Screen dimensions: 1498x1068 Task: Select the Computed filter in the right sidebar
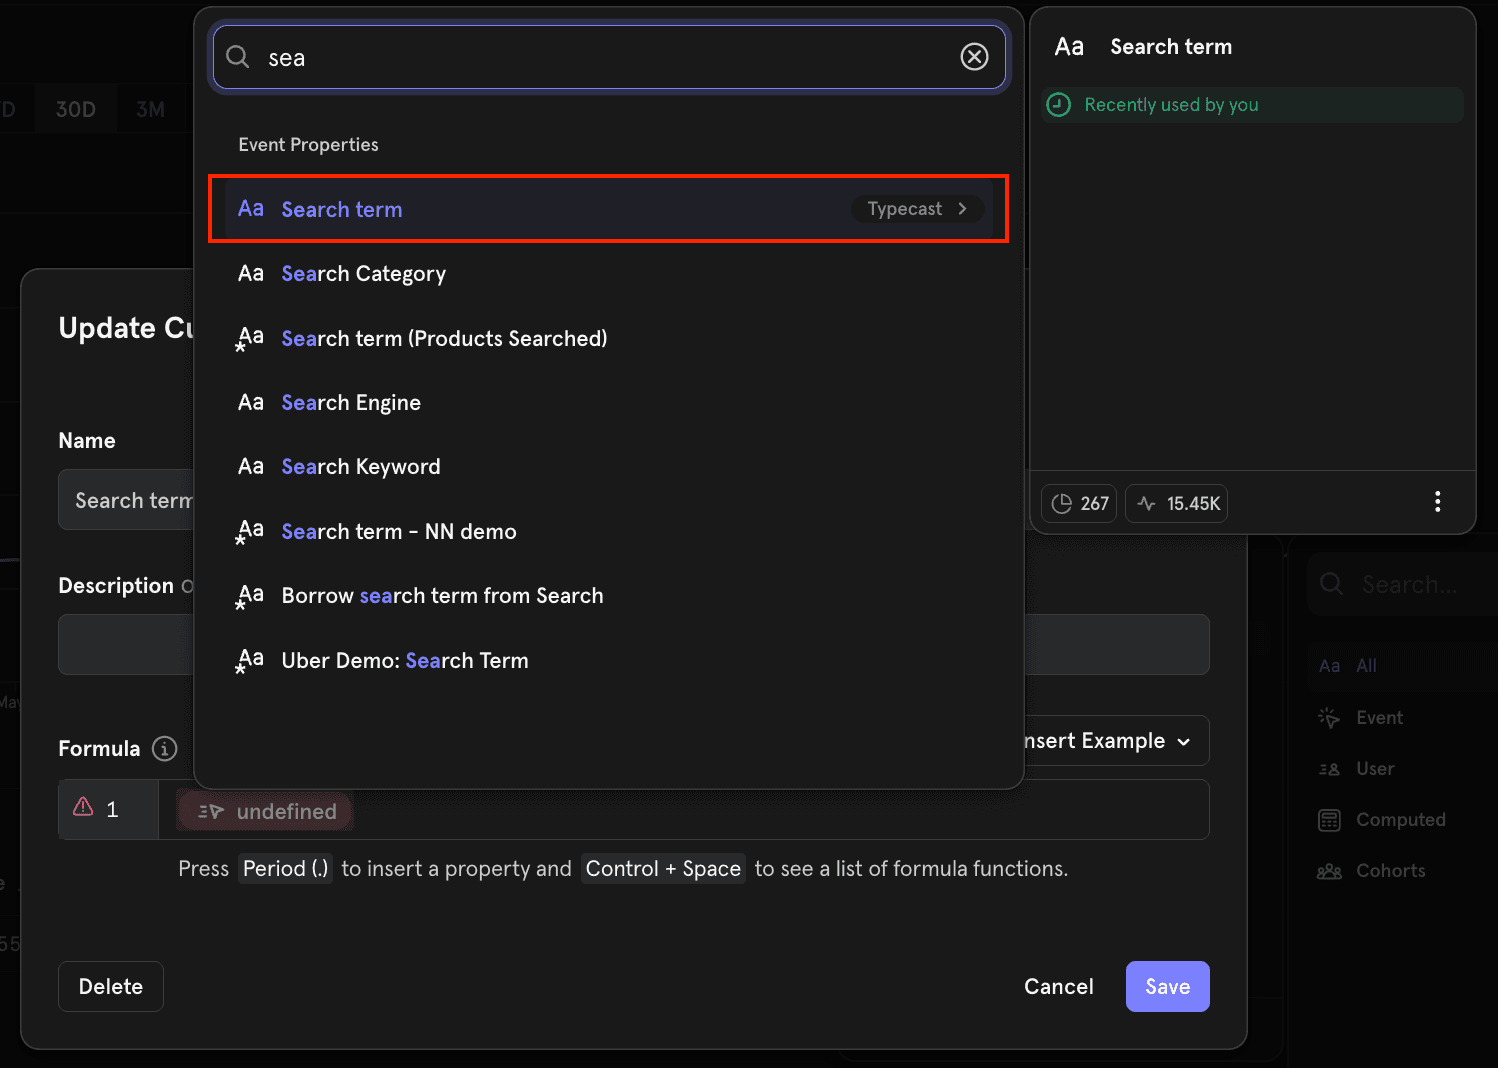pos(1399,819)
